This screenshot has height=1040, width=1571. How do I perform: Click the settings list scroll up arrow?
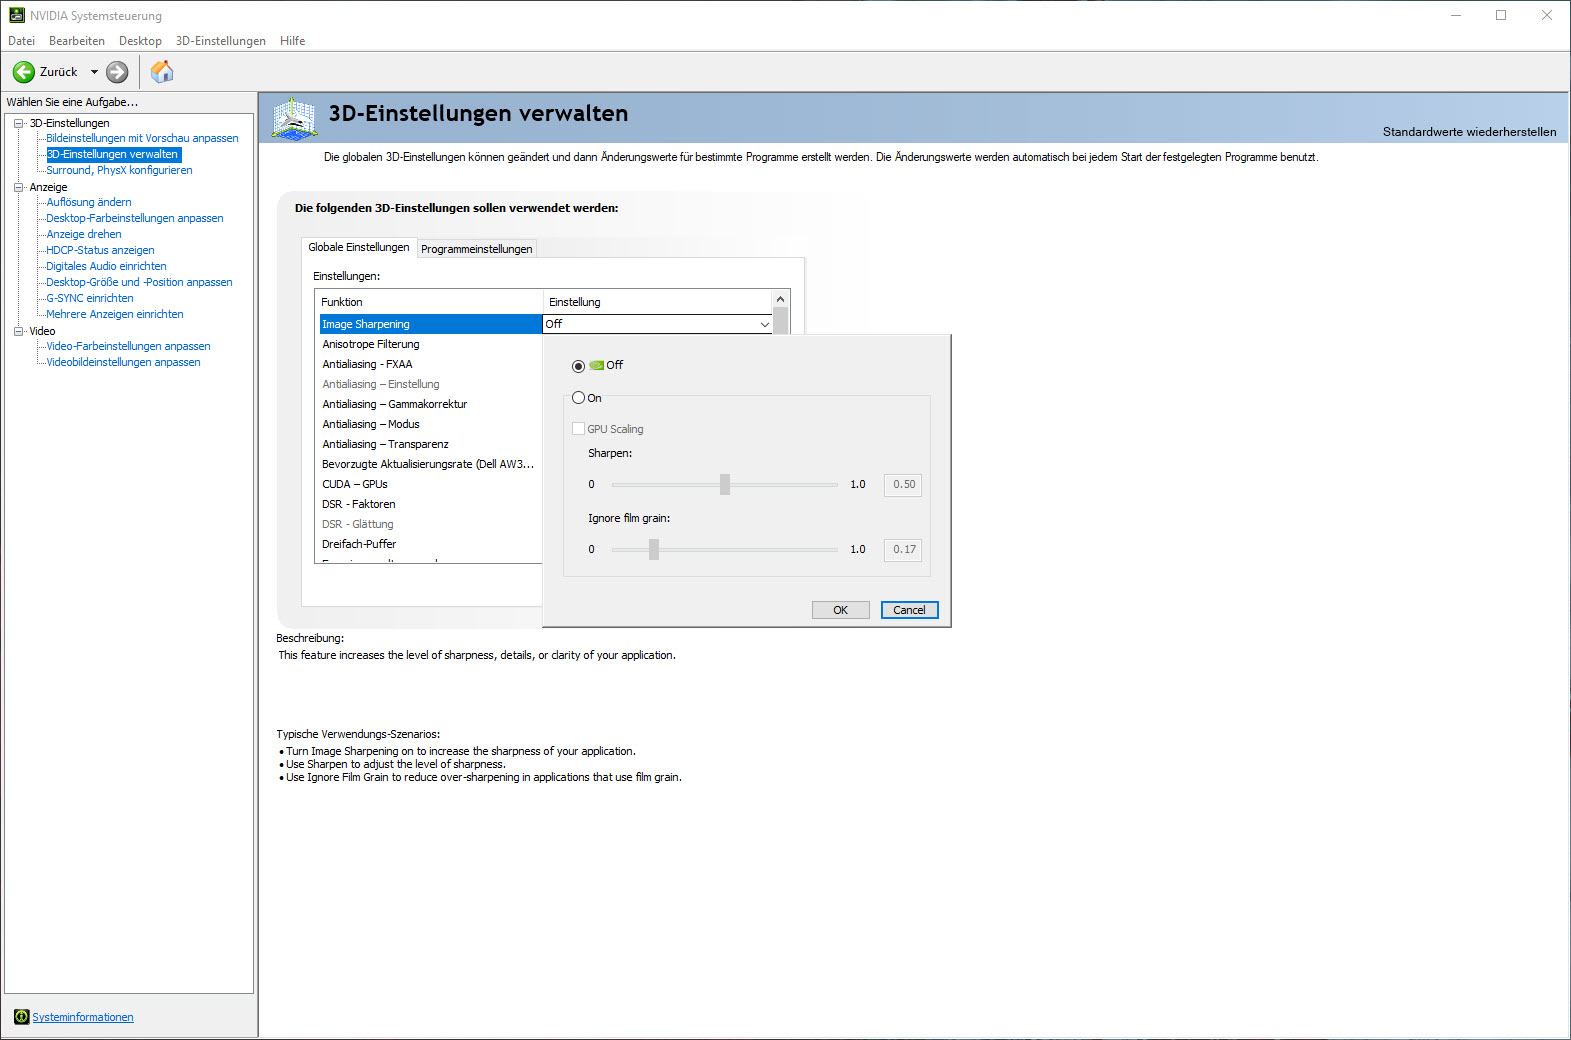point(781,299)
